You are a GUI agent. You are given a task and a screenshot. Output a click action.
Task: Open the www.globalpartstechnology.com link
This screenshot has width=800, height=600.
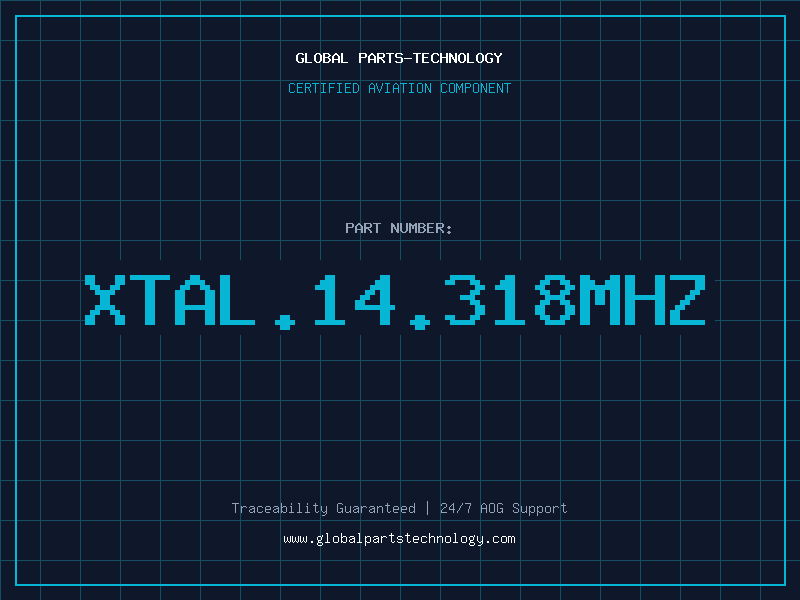pos(399,539)
